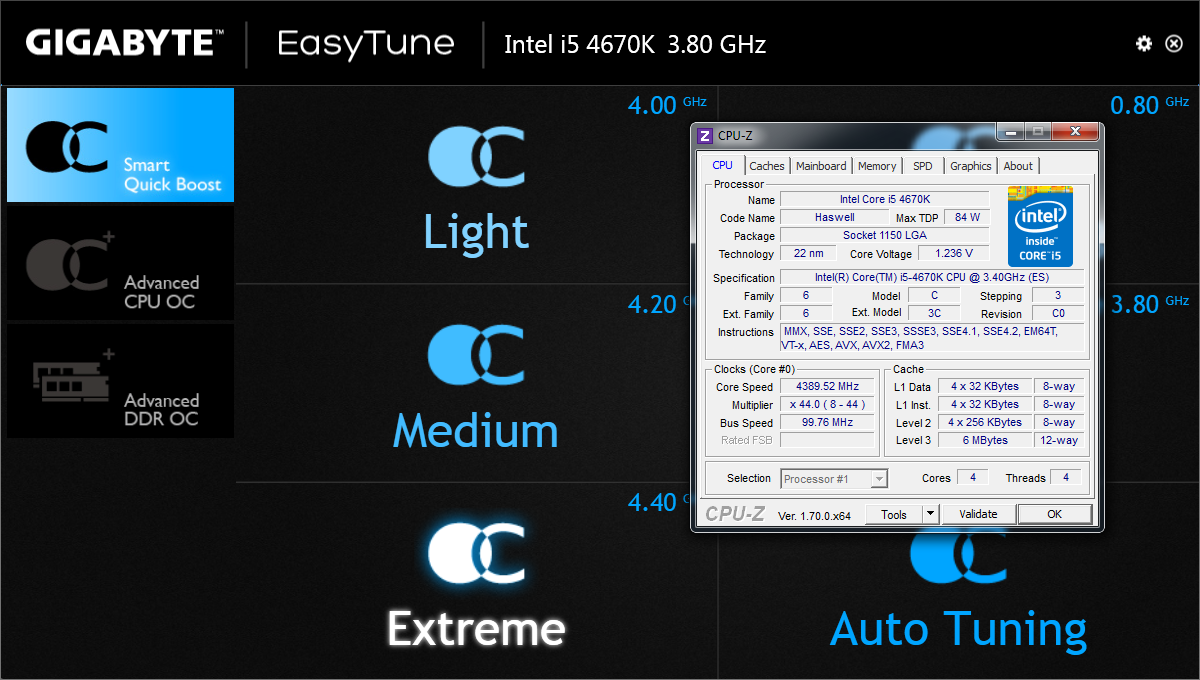Viewport: 1200px width, 680px height.
Task: Click the Revision value C0
Action: pyautogui.click(x=1058, y=313)
